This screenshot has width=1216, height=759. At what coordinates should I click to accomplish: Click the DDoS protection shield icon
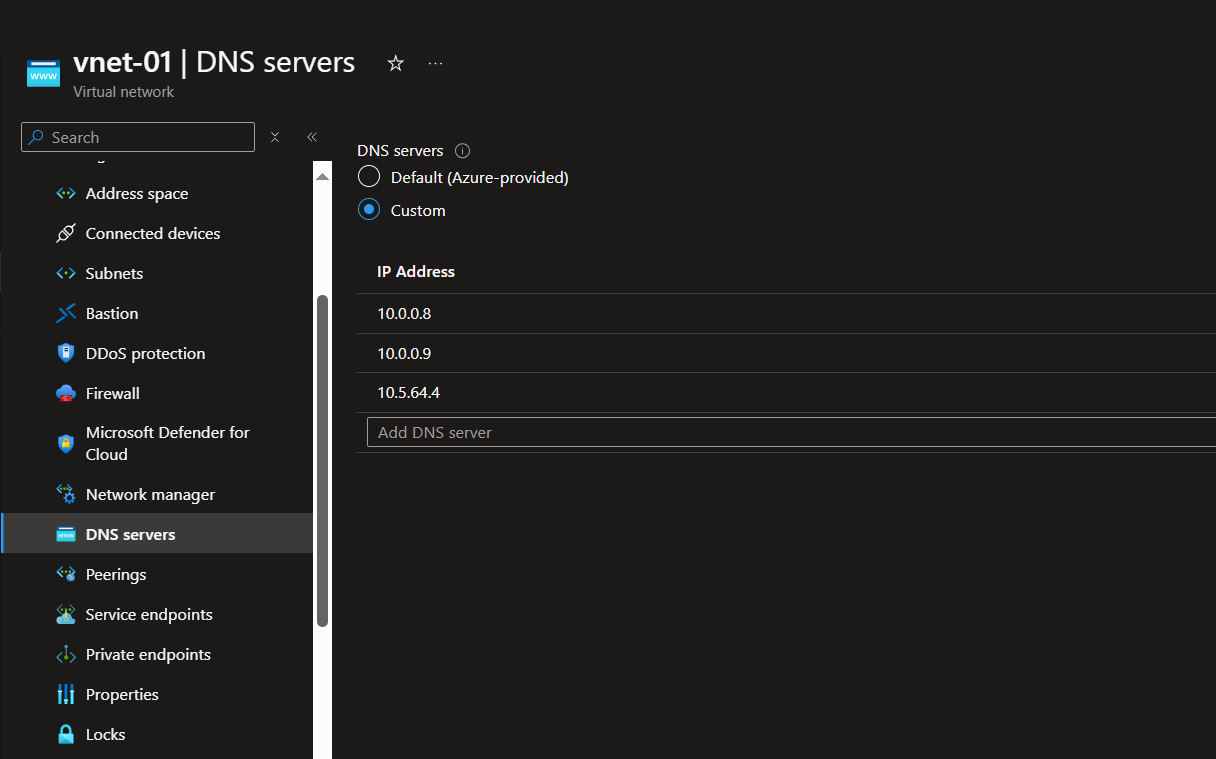(x=66, y=354)
